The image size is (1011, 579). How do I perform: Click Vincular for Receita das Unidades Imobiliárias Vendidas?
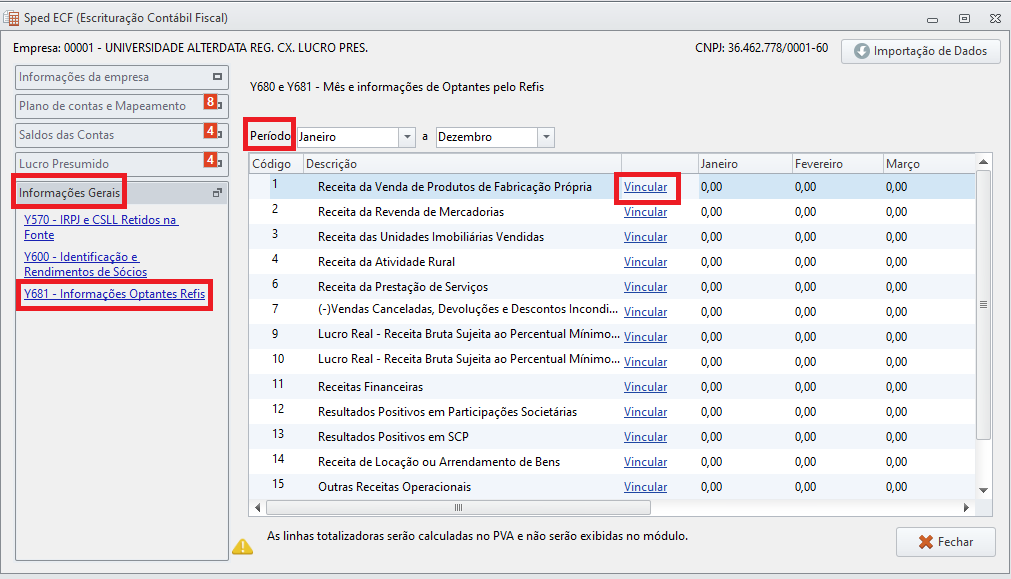[x=645, y=237]
